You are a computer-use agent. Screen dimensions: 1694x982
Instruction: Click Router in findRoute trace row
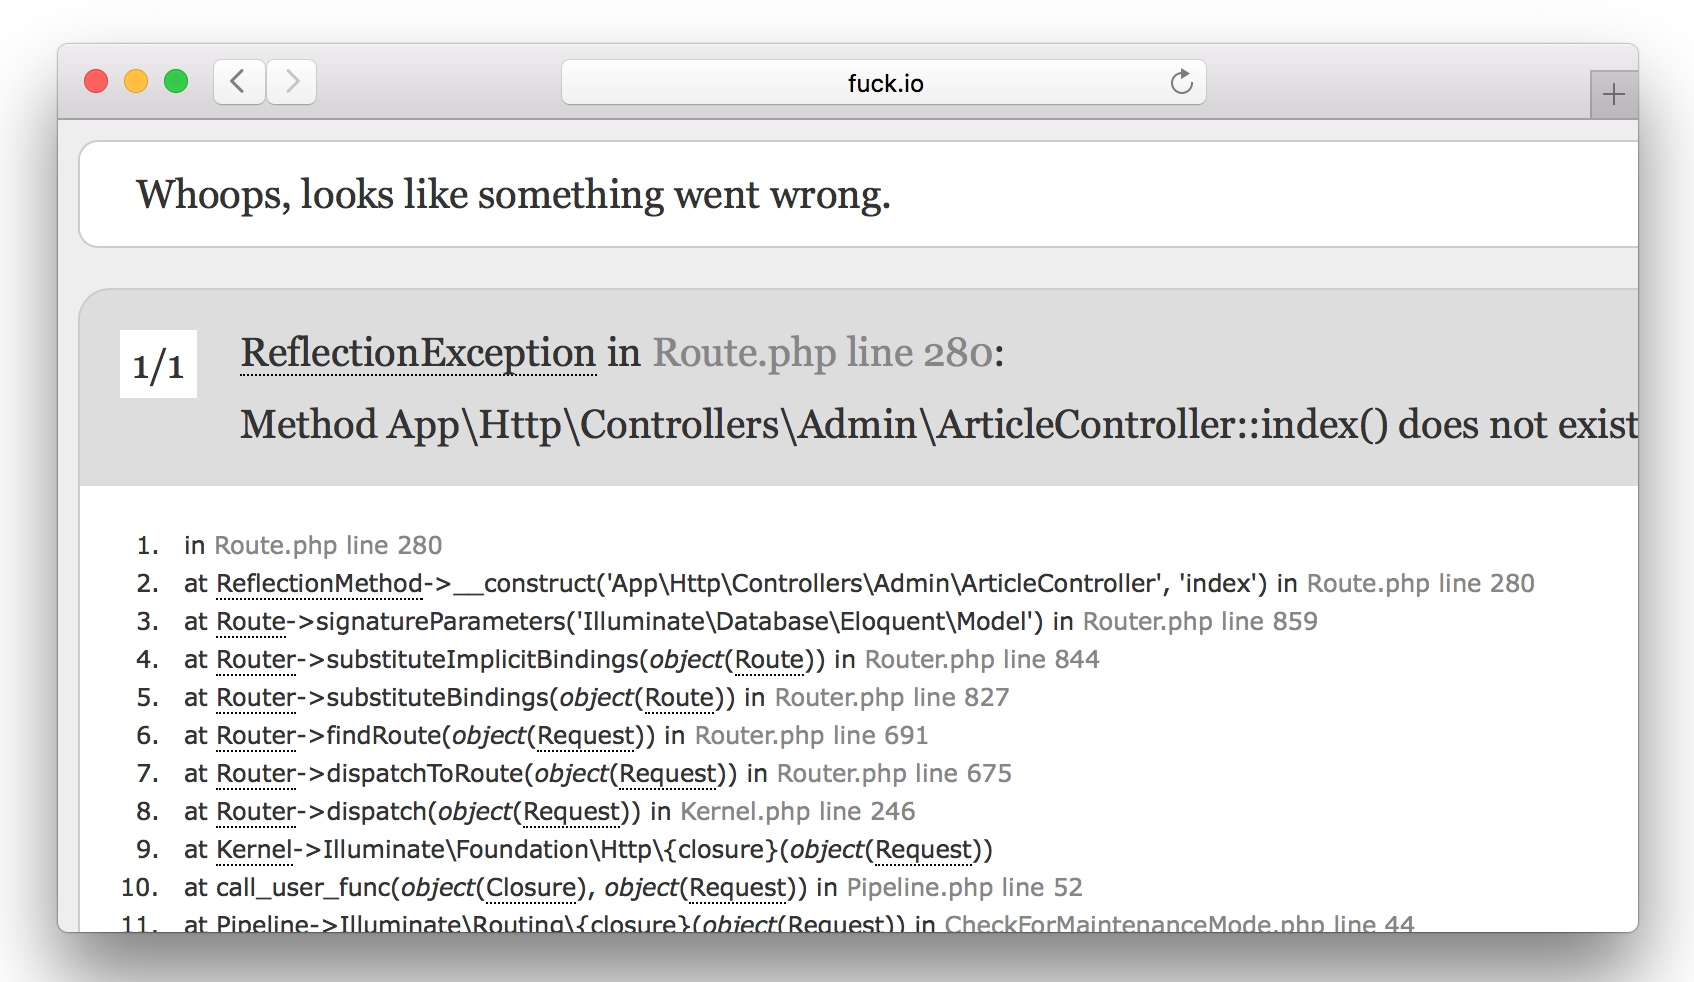pyautogui.click(x=256, y=735)
